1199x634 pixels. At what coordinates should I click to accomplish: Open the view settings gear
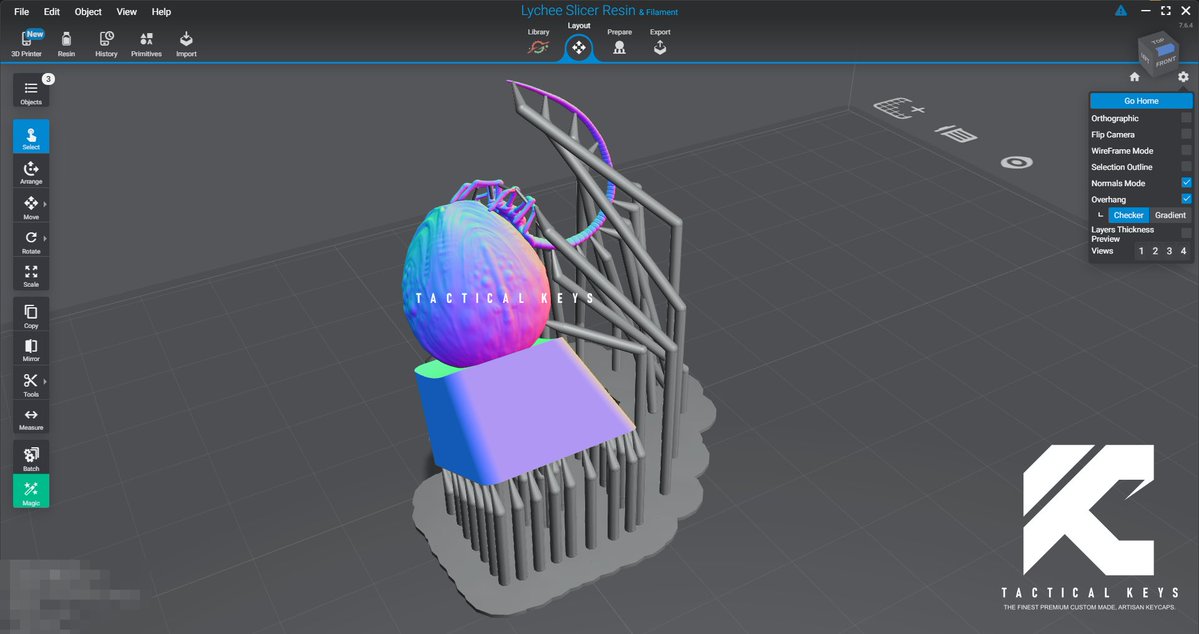pos(1183,76)
